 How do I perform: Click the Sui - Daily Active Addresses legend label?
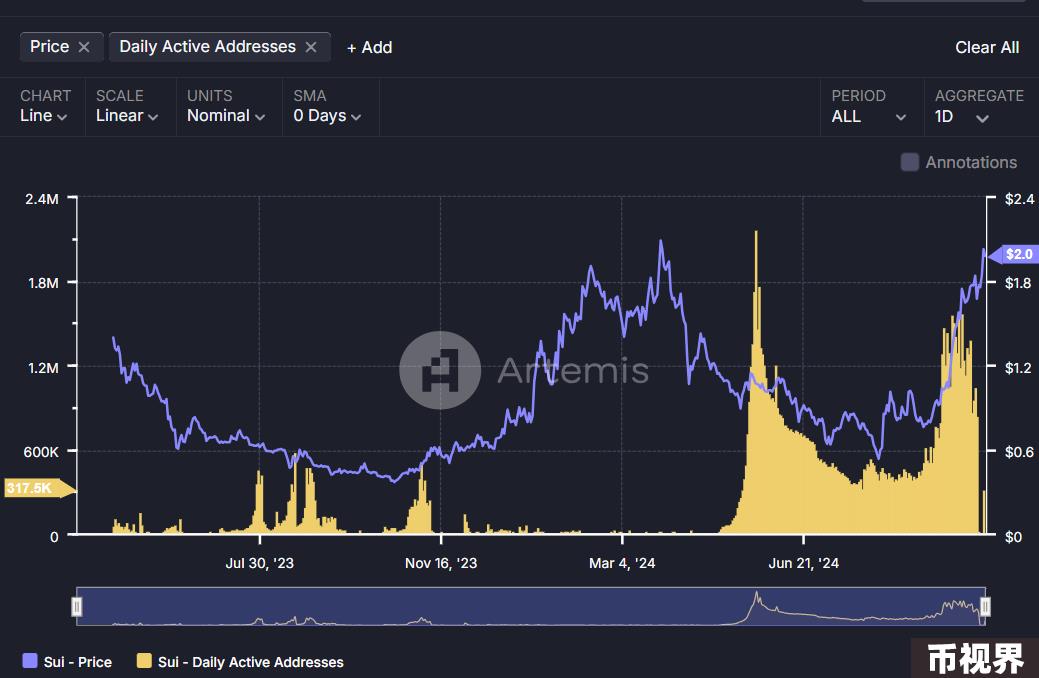click(x=250, y=662)
